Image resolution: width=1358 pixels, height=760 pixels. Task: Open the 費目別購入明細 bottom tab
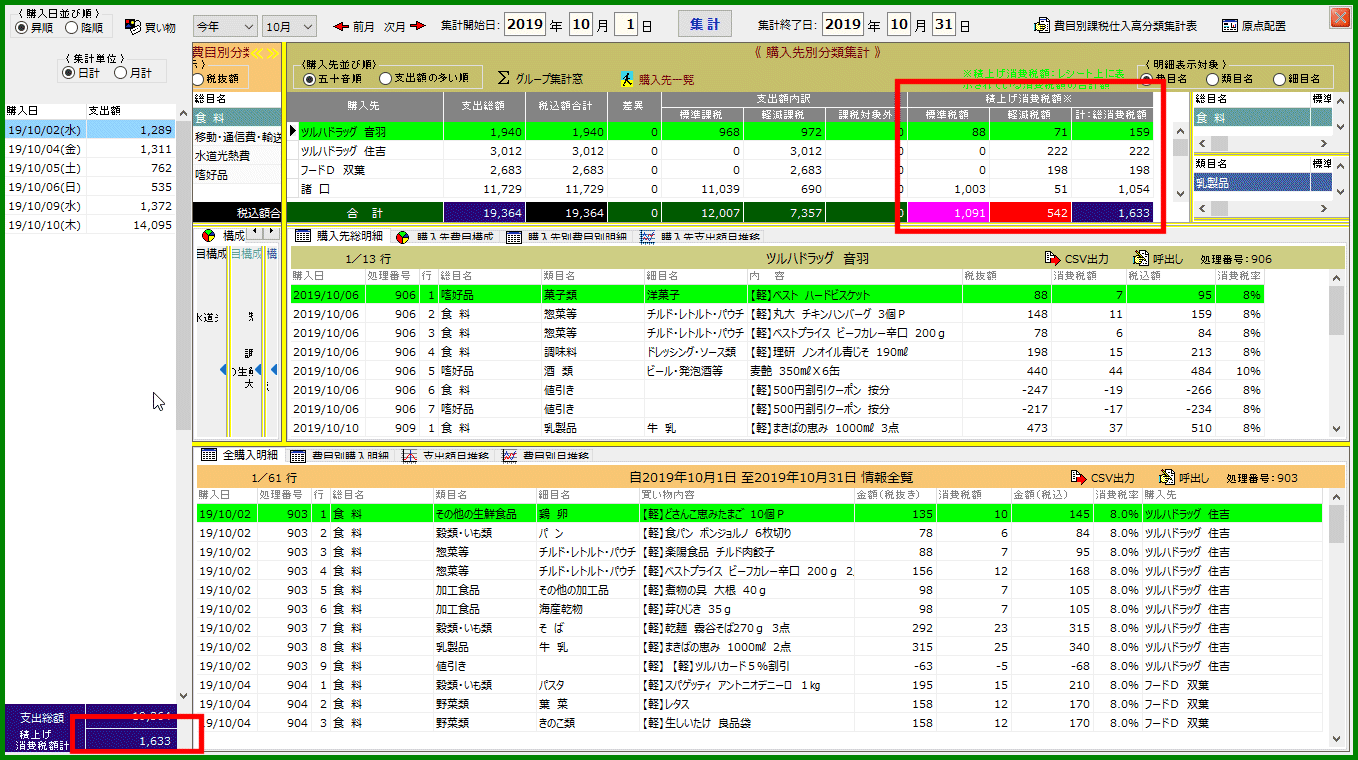(x=297, y=455)
